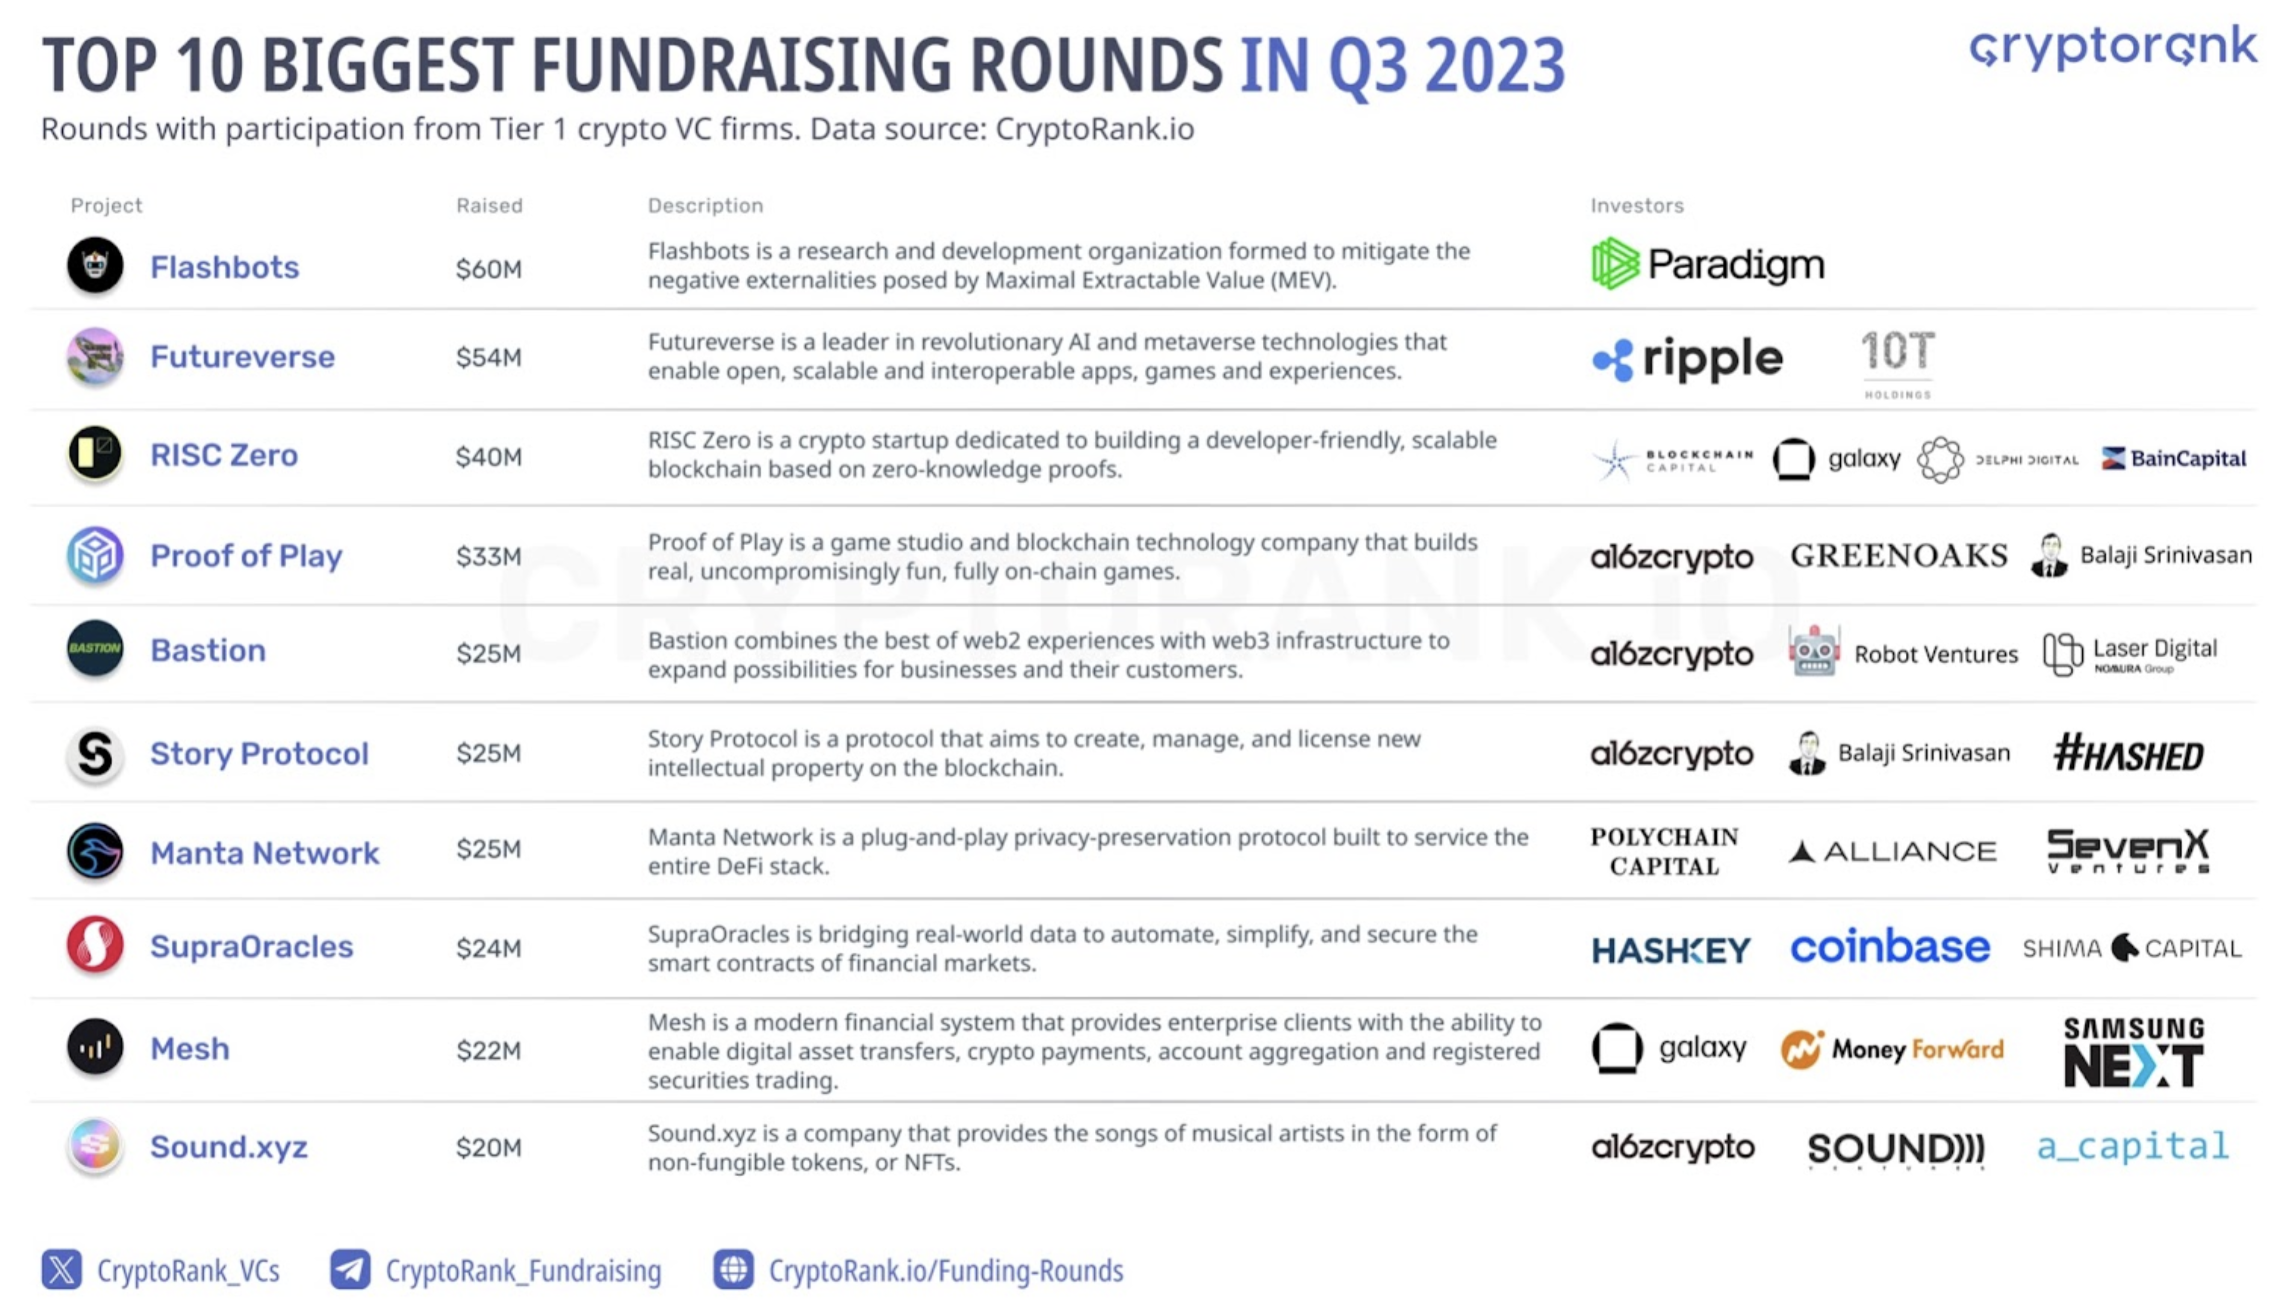
Task: Click the SupraOracles red logo icon
Action: click(95, 945)
